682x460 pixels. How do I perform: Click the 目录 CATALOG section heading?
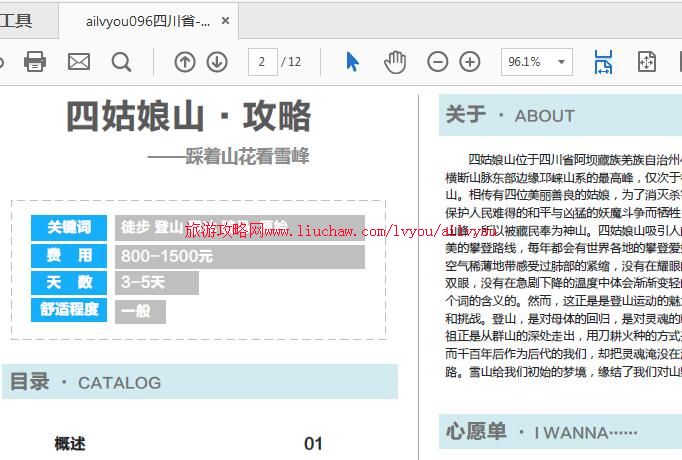pos(85,382)
